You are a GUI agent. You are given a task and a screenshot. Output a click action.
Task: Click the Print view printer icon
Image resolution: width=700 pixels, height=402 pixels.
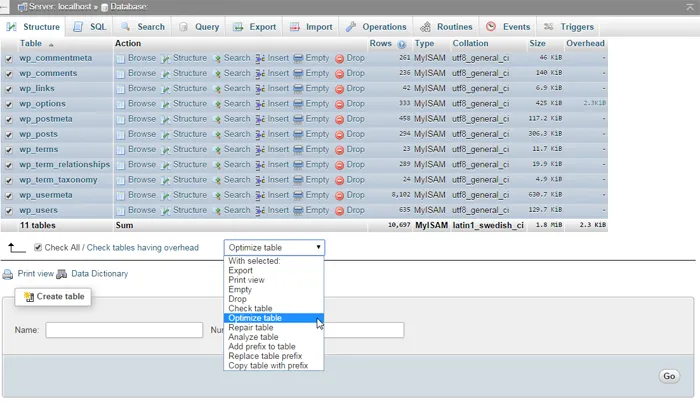(x=8, y=274)
